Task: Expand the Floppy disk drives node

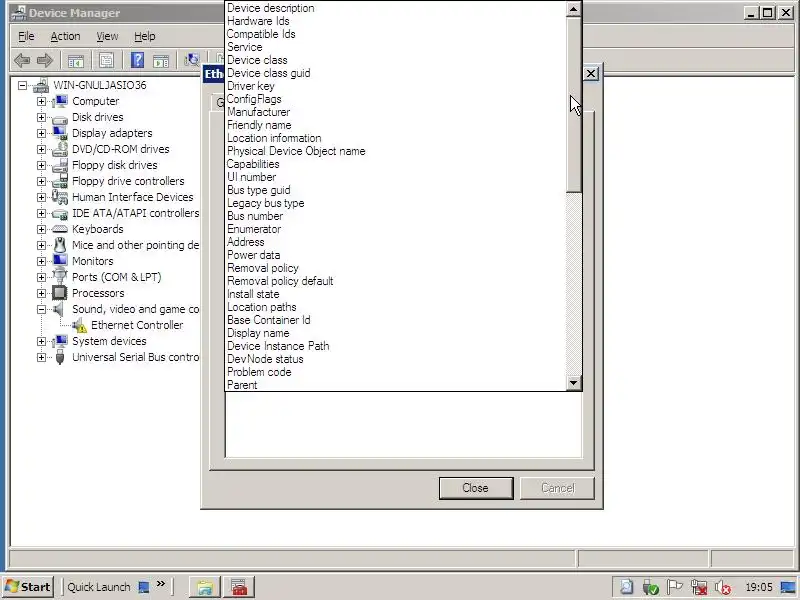Action: (x=41, y=165)
